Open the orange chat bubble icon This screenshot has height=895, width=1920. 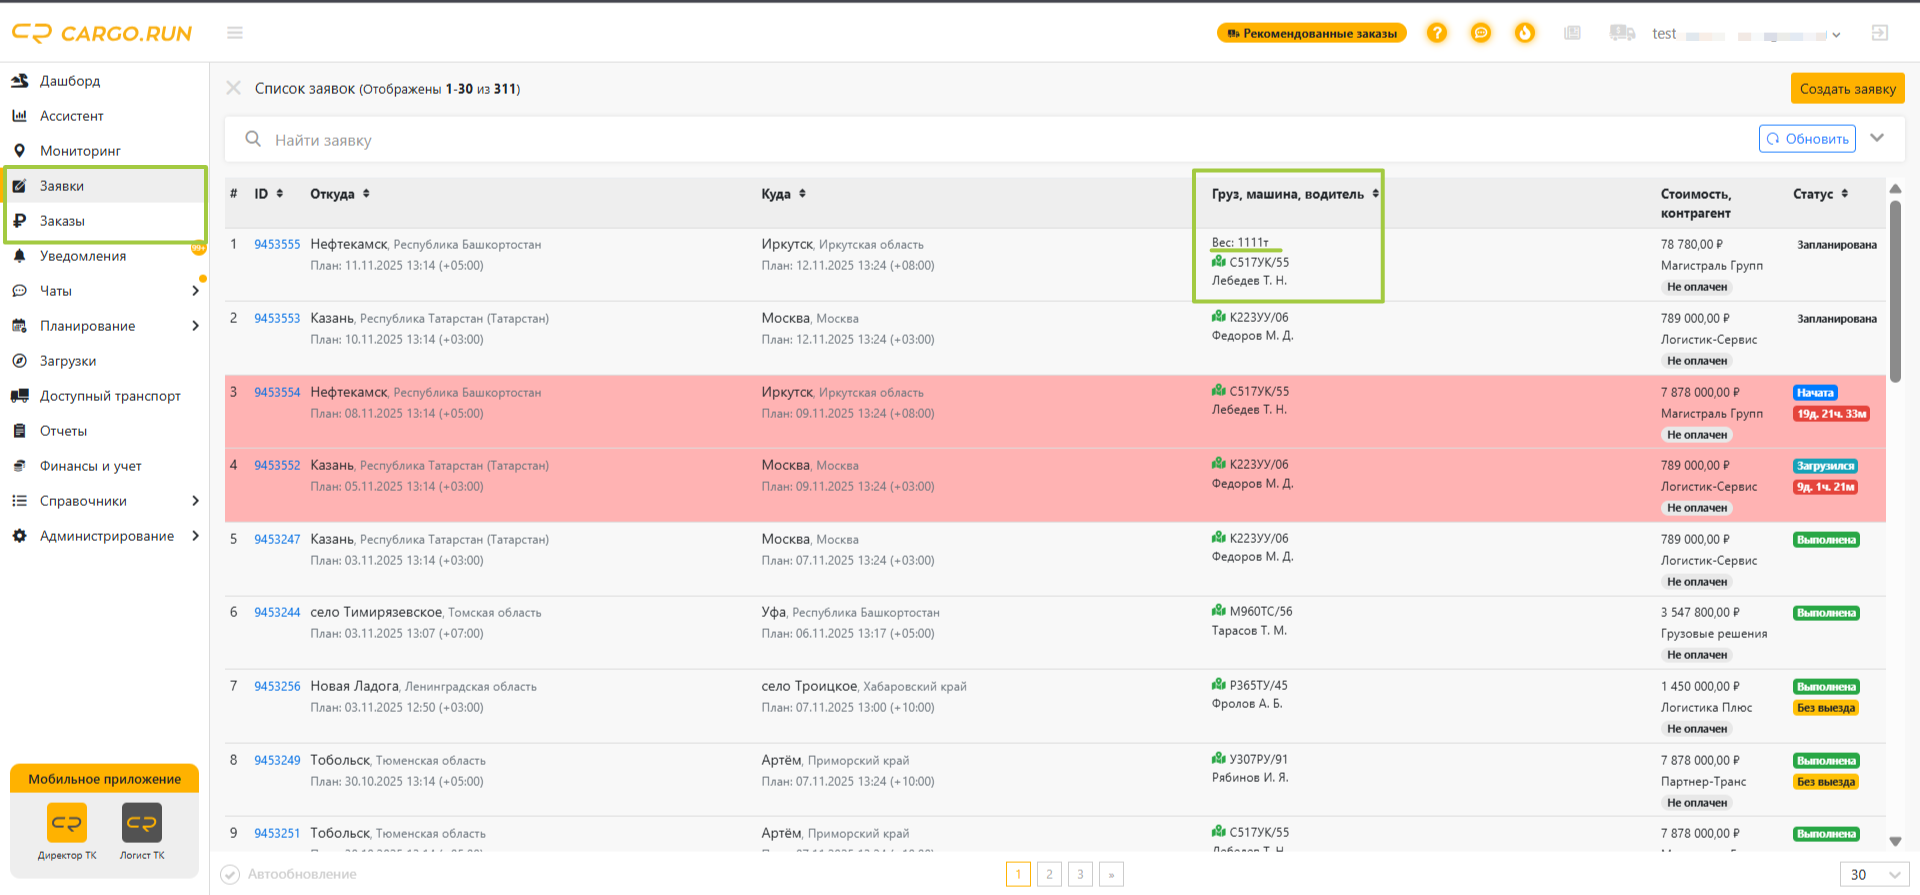(1481, 33)
